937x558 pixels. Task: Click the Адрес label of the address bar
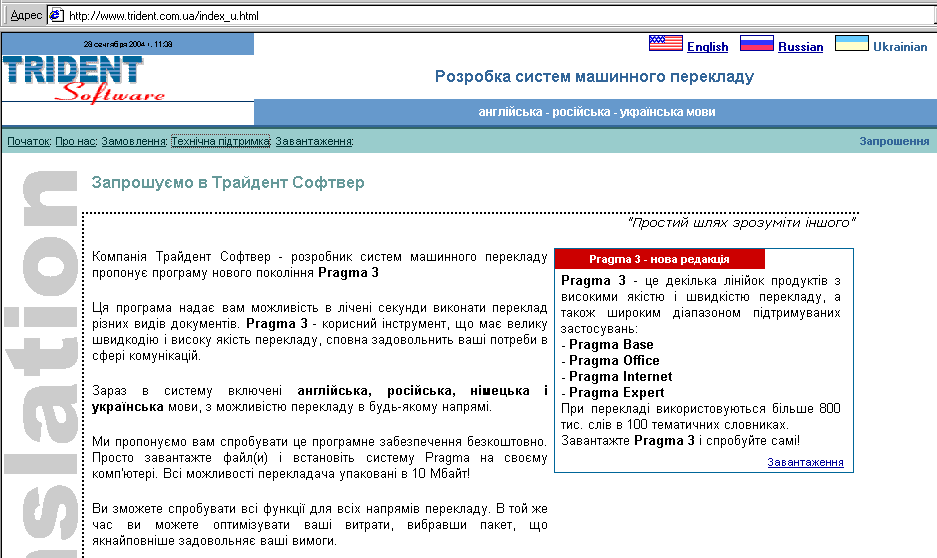[x=26, y=16]
